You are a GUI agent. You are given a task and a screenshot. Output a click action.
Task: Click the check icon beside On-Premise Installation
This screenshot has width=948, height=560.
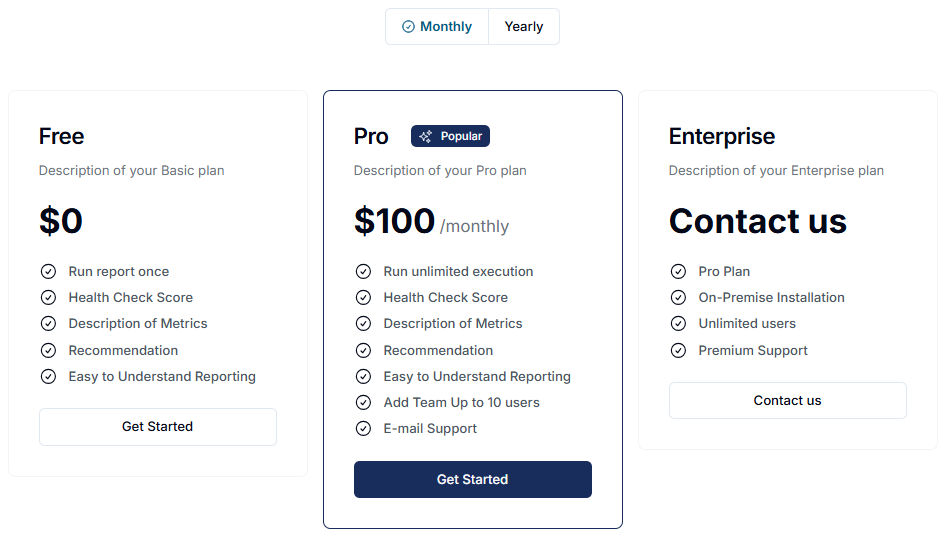tap(678, 298)
